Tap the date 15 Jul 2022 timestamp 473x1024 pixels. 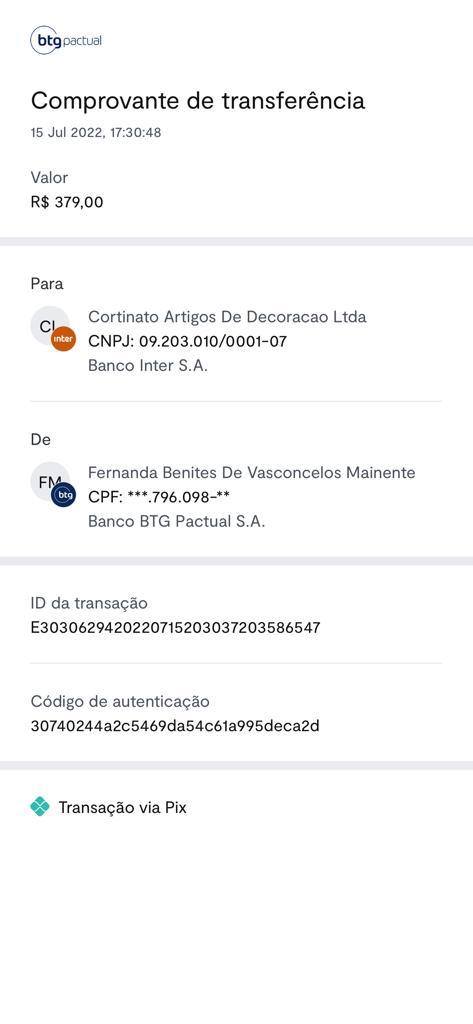(96, 133)
